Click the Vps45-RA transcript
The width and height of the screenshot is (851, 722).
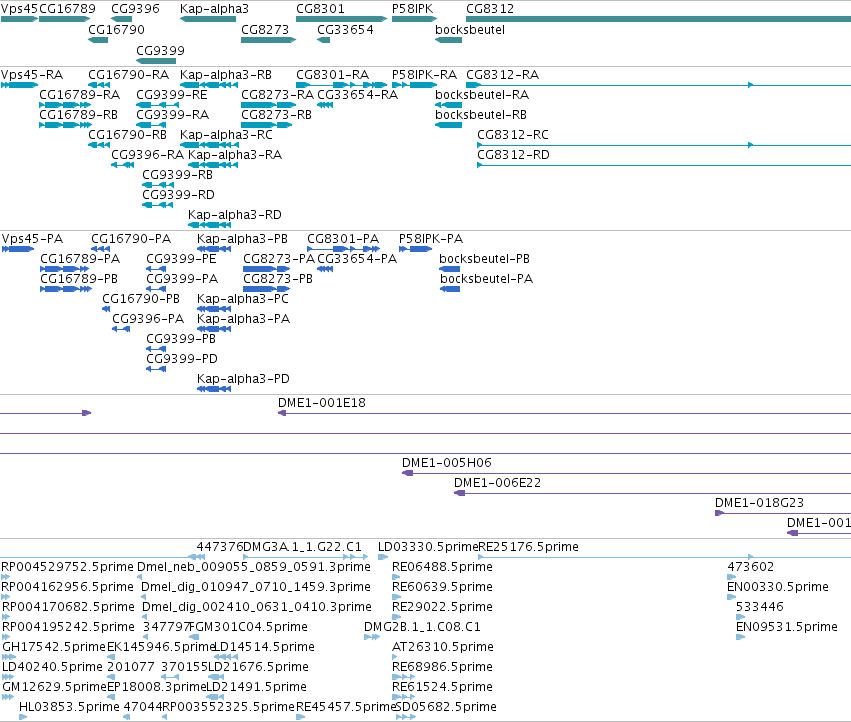point(20,85)
